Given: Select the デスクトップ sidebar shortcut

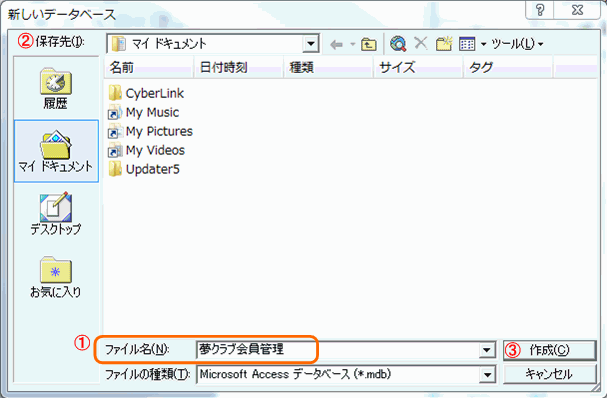Looking at the screenshot, I should click(x=56, y=214).
